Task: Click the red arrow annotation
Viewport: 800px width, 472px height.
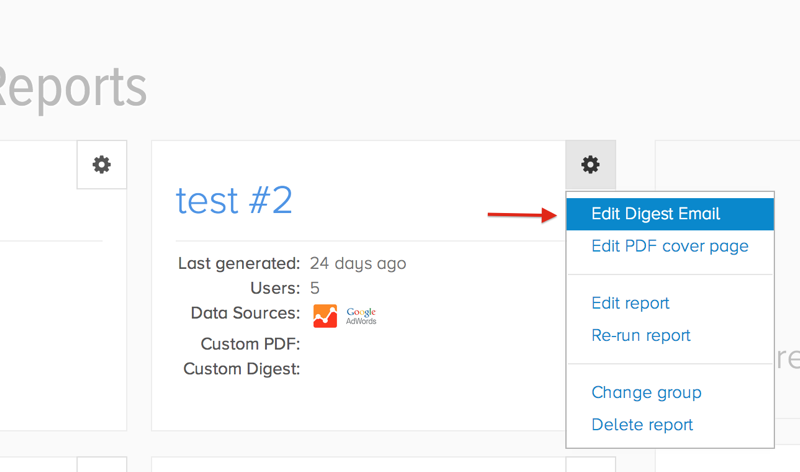Action: tap(520, 215)
